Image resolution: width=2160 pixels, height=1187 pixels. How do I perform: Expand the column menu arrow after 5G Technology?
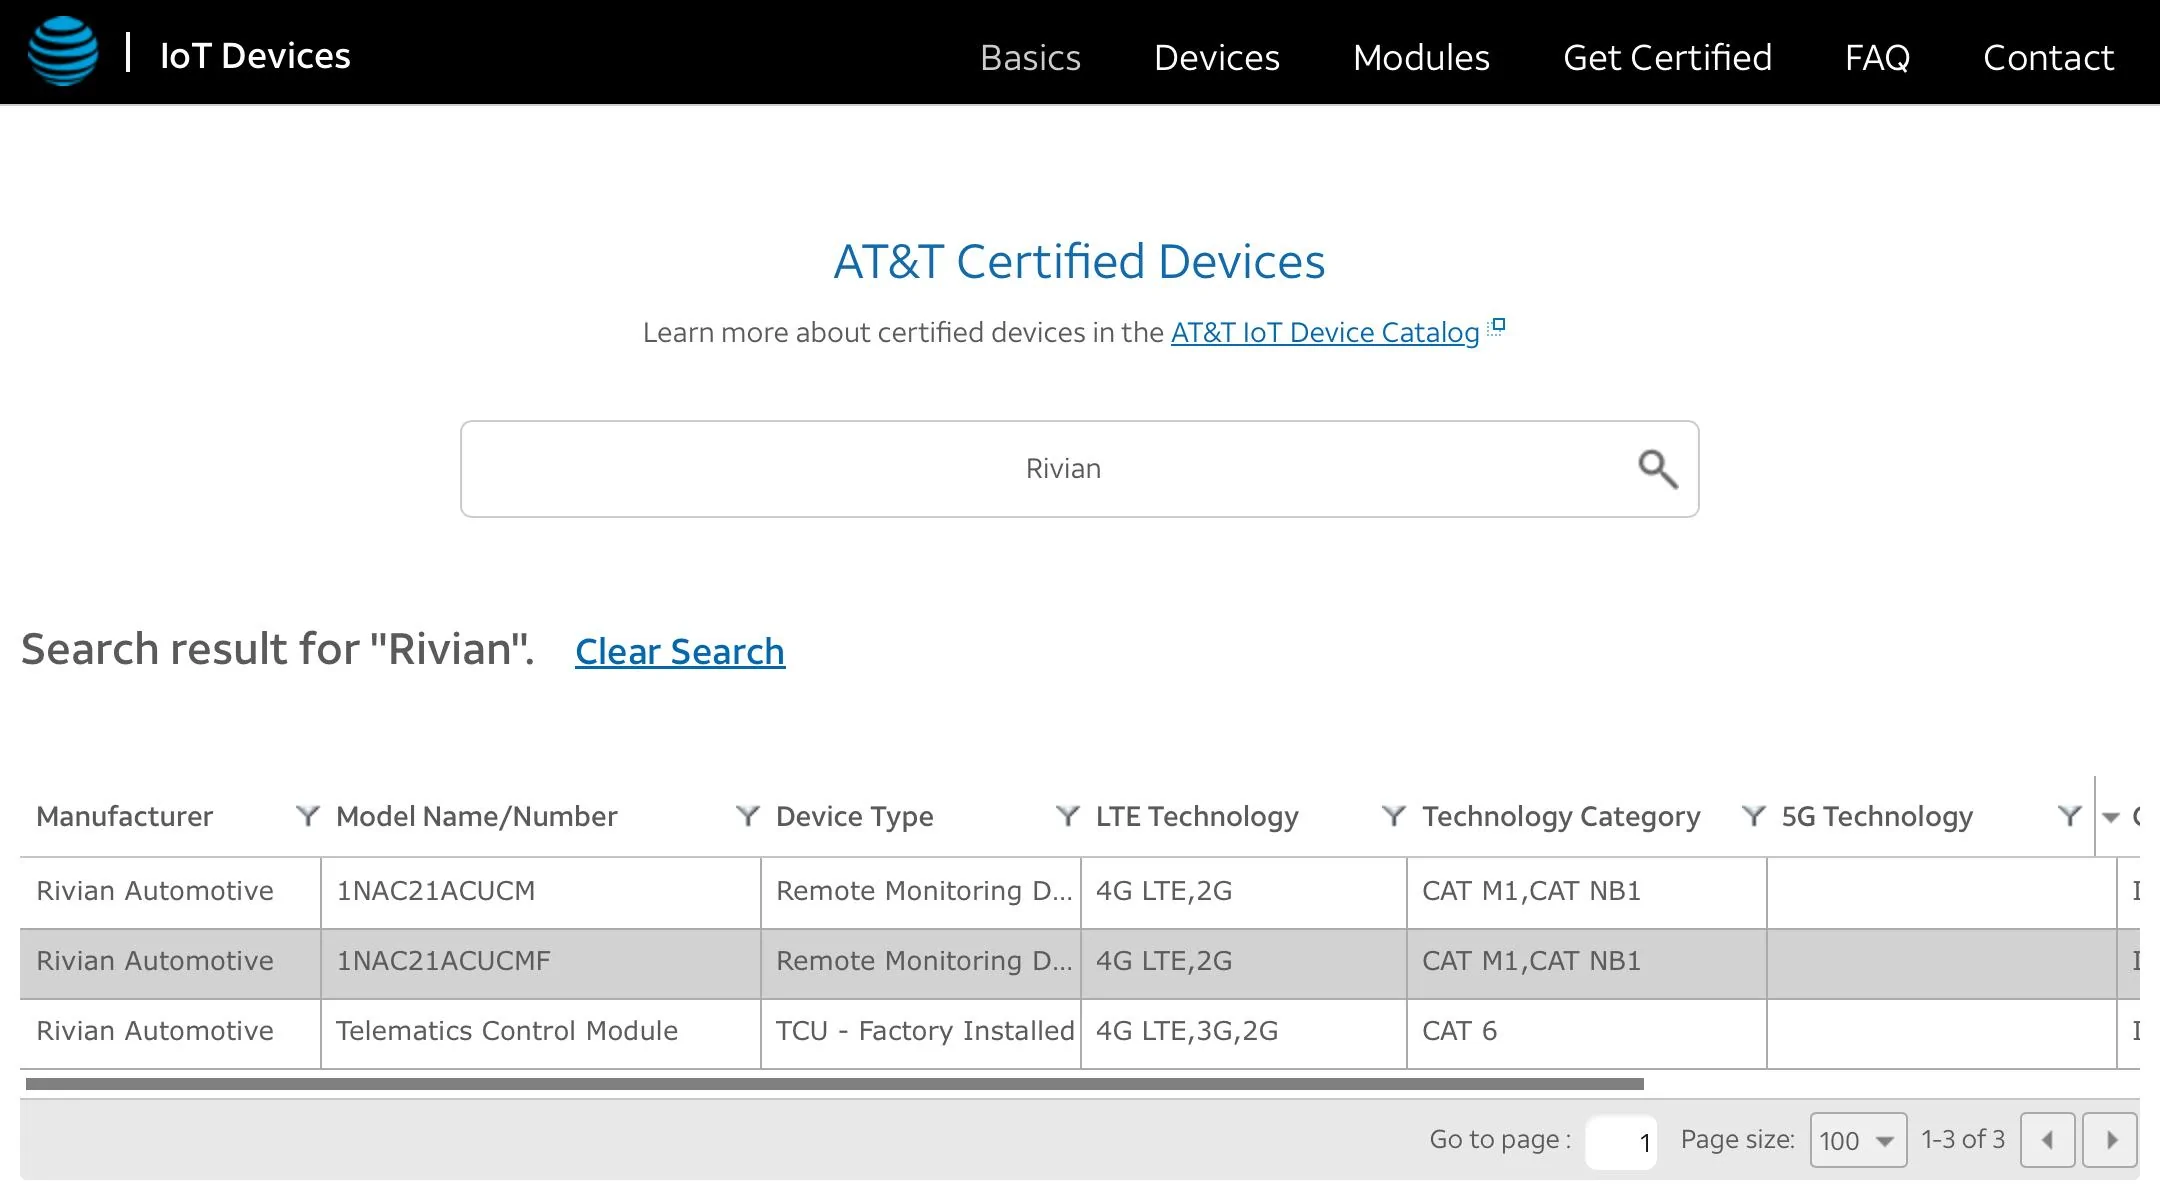2111,818
